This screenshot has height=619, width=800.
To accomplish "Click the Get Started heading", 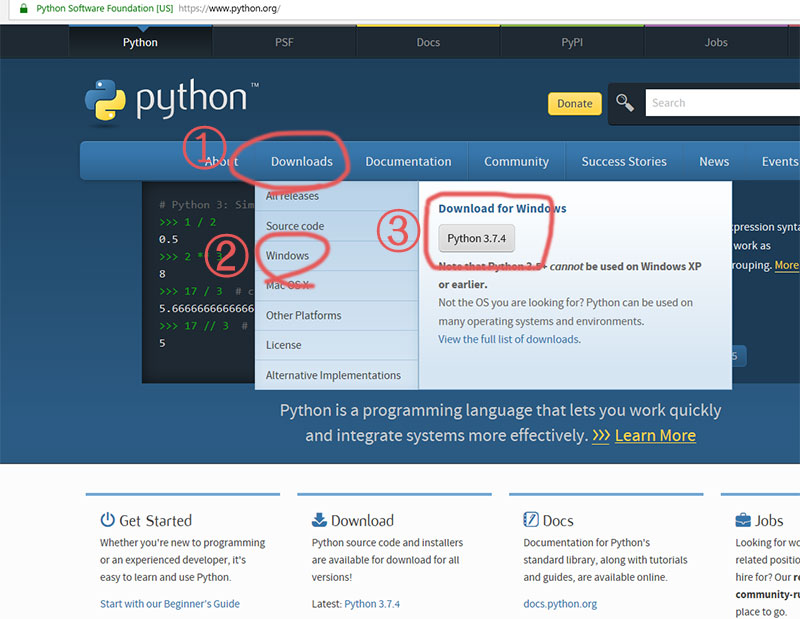I will click(x=156, y=521).
